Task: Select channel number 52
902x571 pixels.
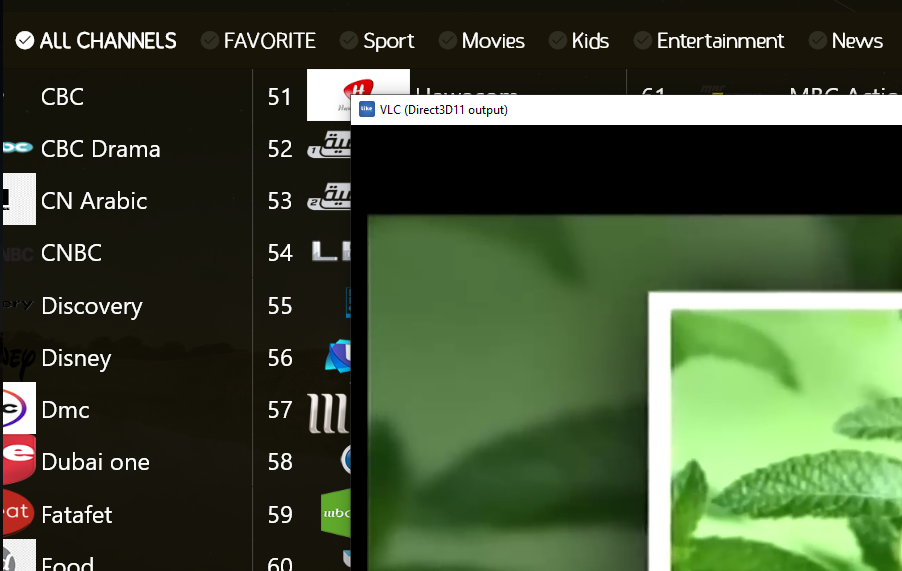Action: point(280,149)
